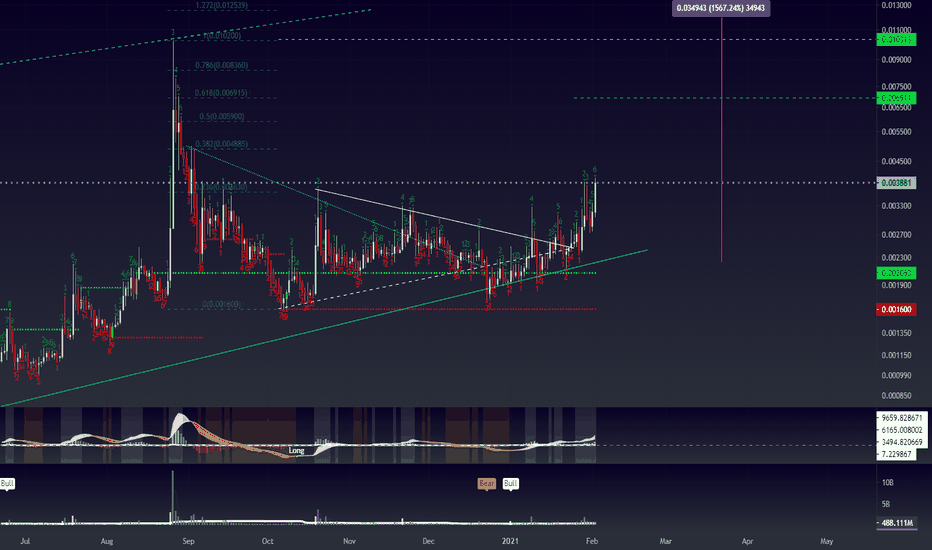Screen dimensions: 932x550
Task: Click the Aug date on time axis
Action: (x=107, y=541)
